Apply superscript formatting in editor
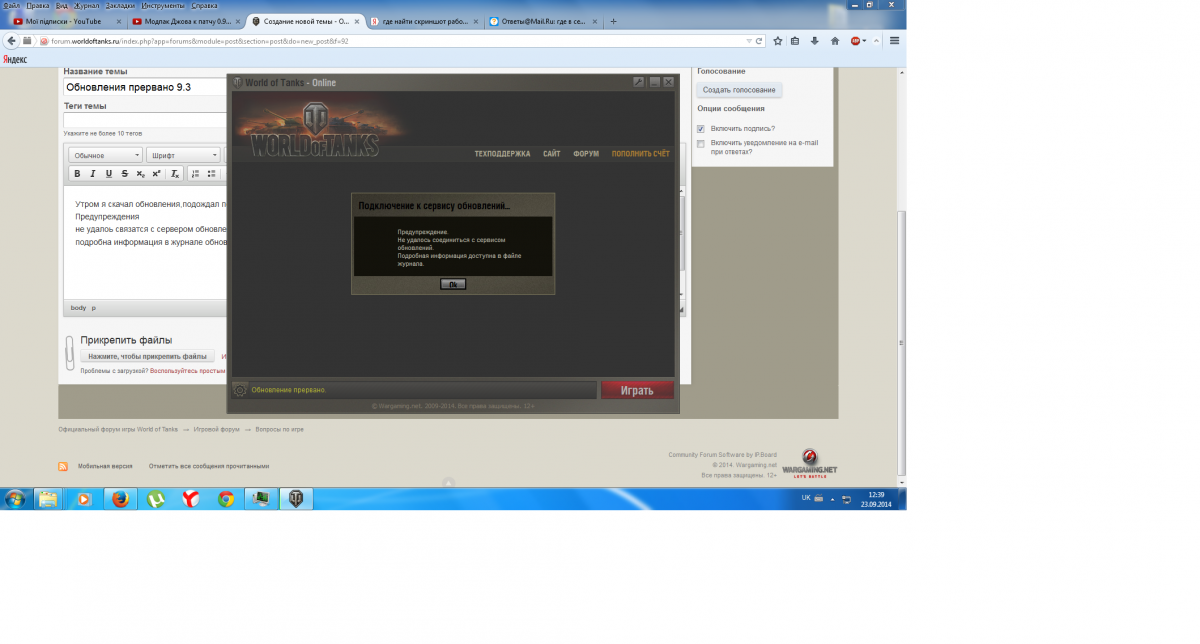1200x644 pixels. point(157,174)
